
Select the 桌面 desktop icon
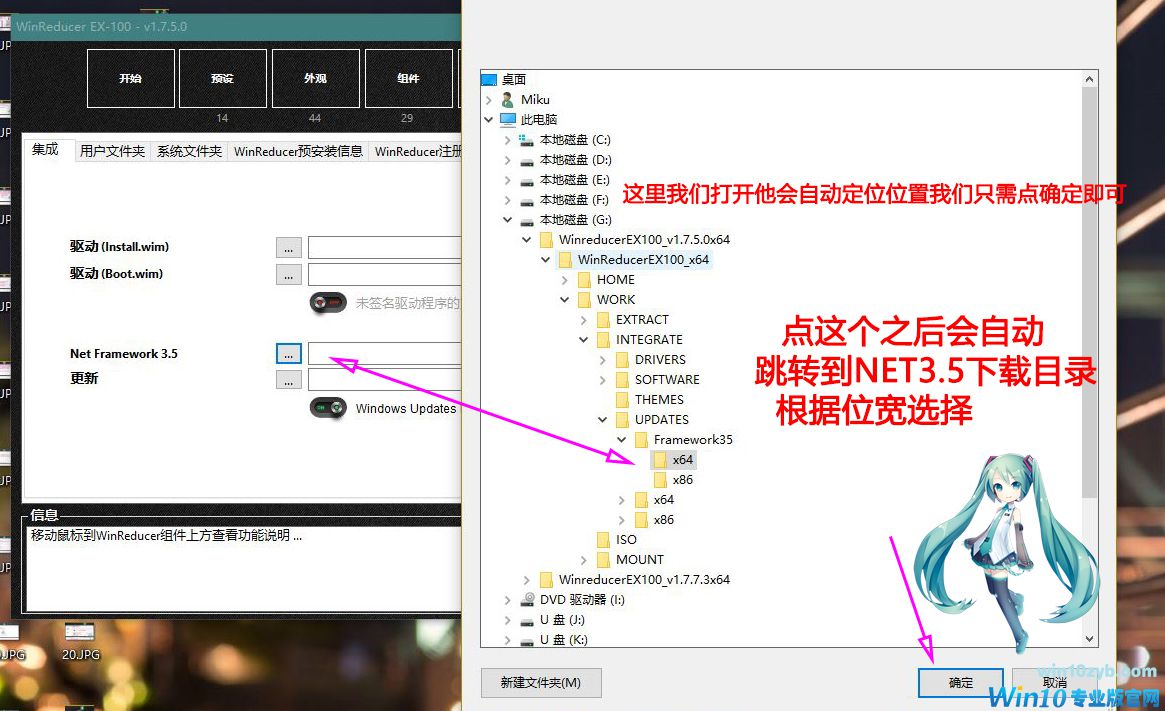click(x=489, y=80)
